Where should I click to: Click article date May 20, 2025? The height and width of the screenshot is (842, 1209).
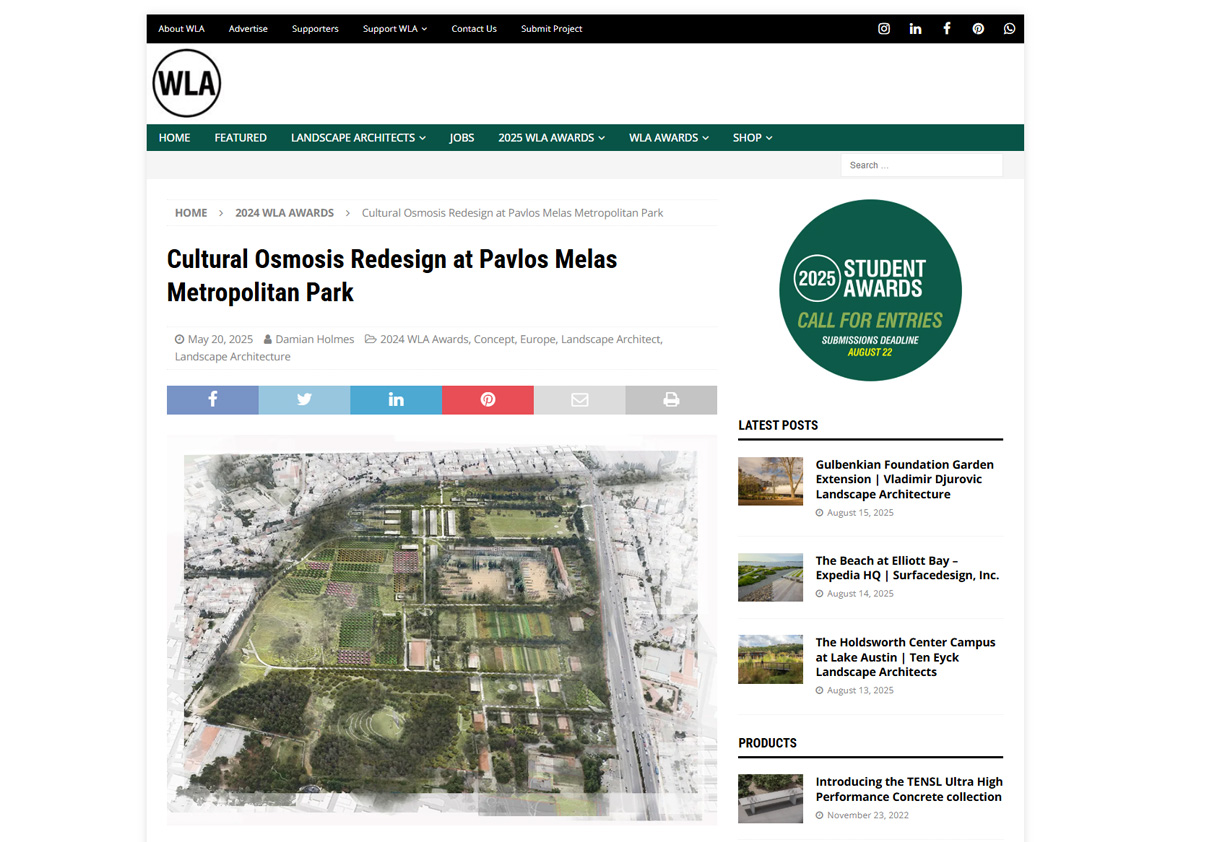220,339
